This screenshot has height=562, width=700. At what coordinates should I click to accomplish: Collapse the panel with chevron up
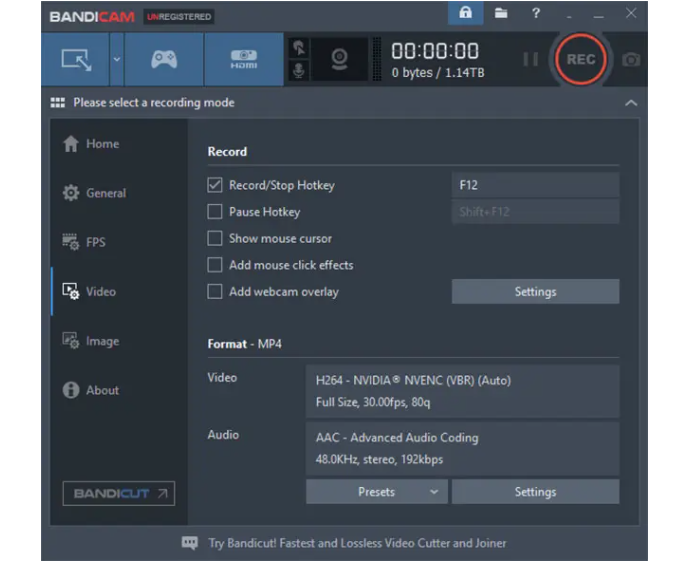click(x=631, y=103)
